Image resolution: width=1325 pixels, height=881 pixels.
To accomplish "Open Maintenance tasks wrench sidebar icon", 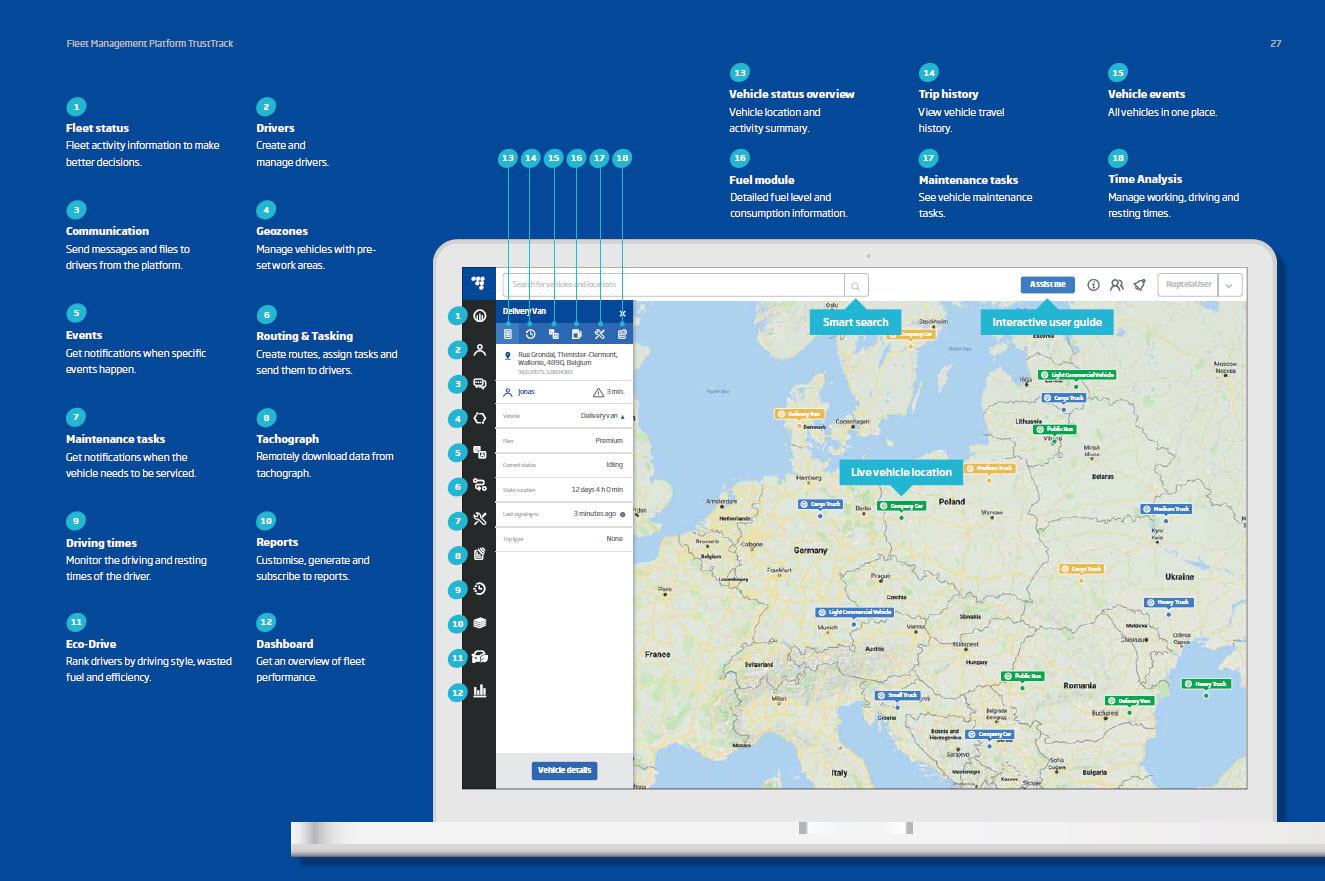I will coord(480,520).
